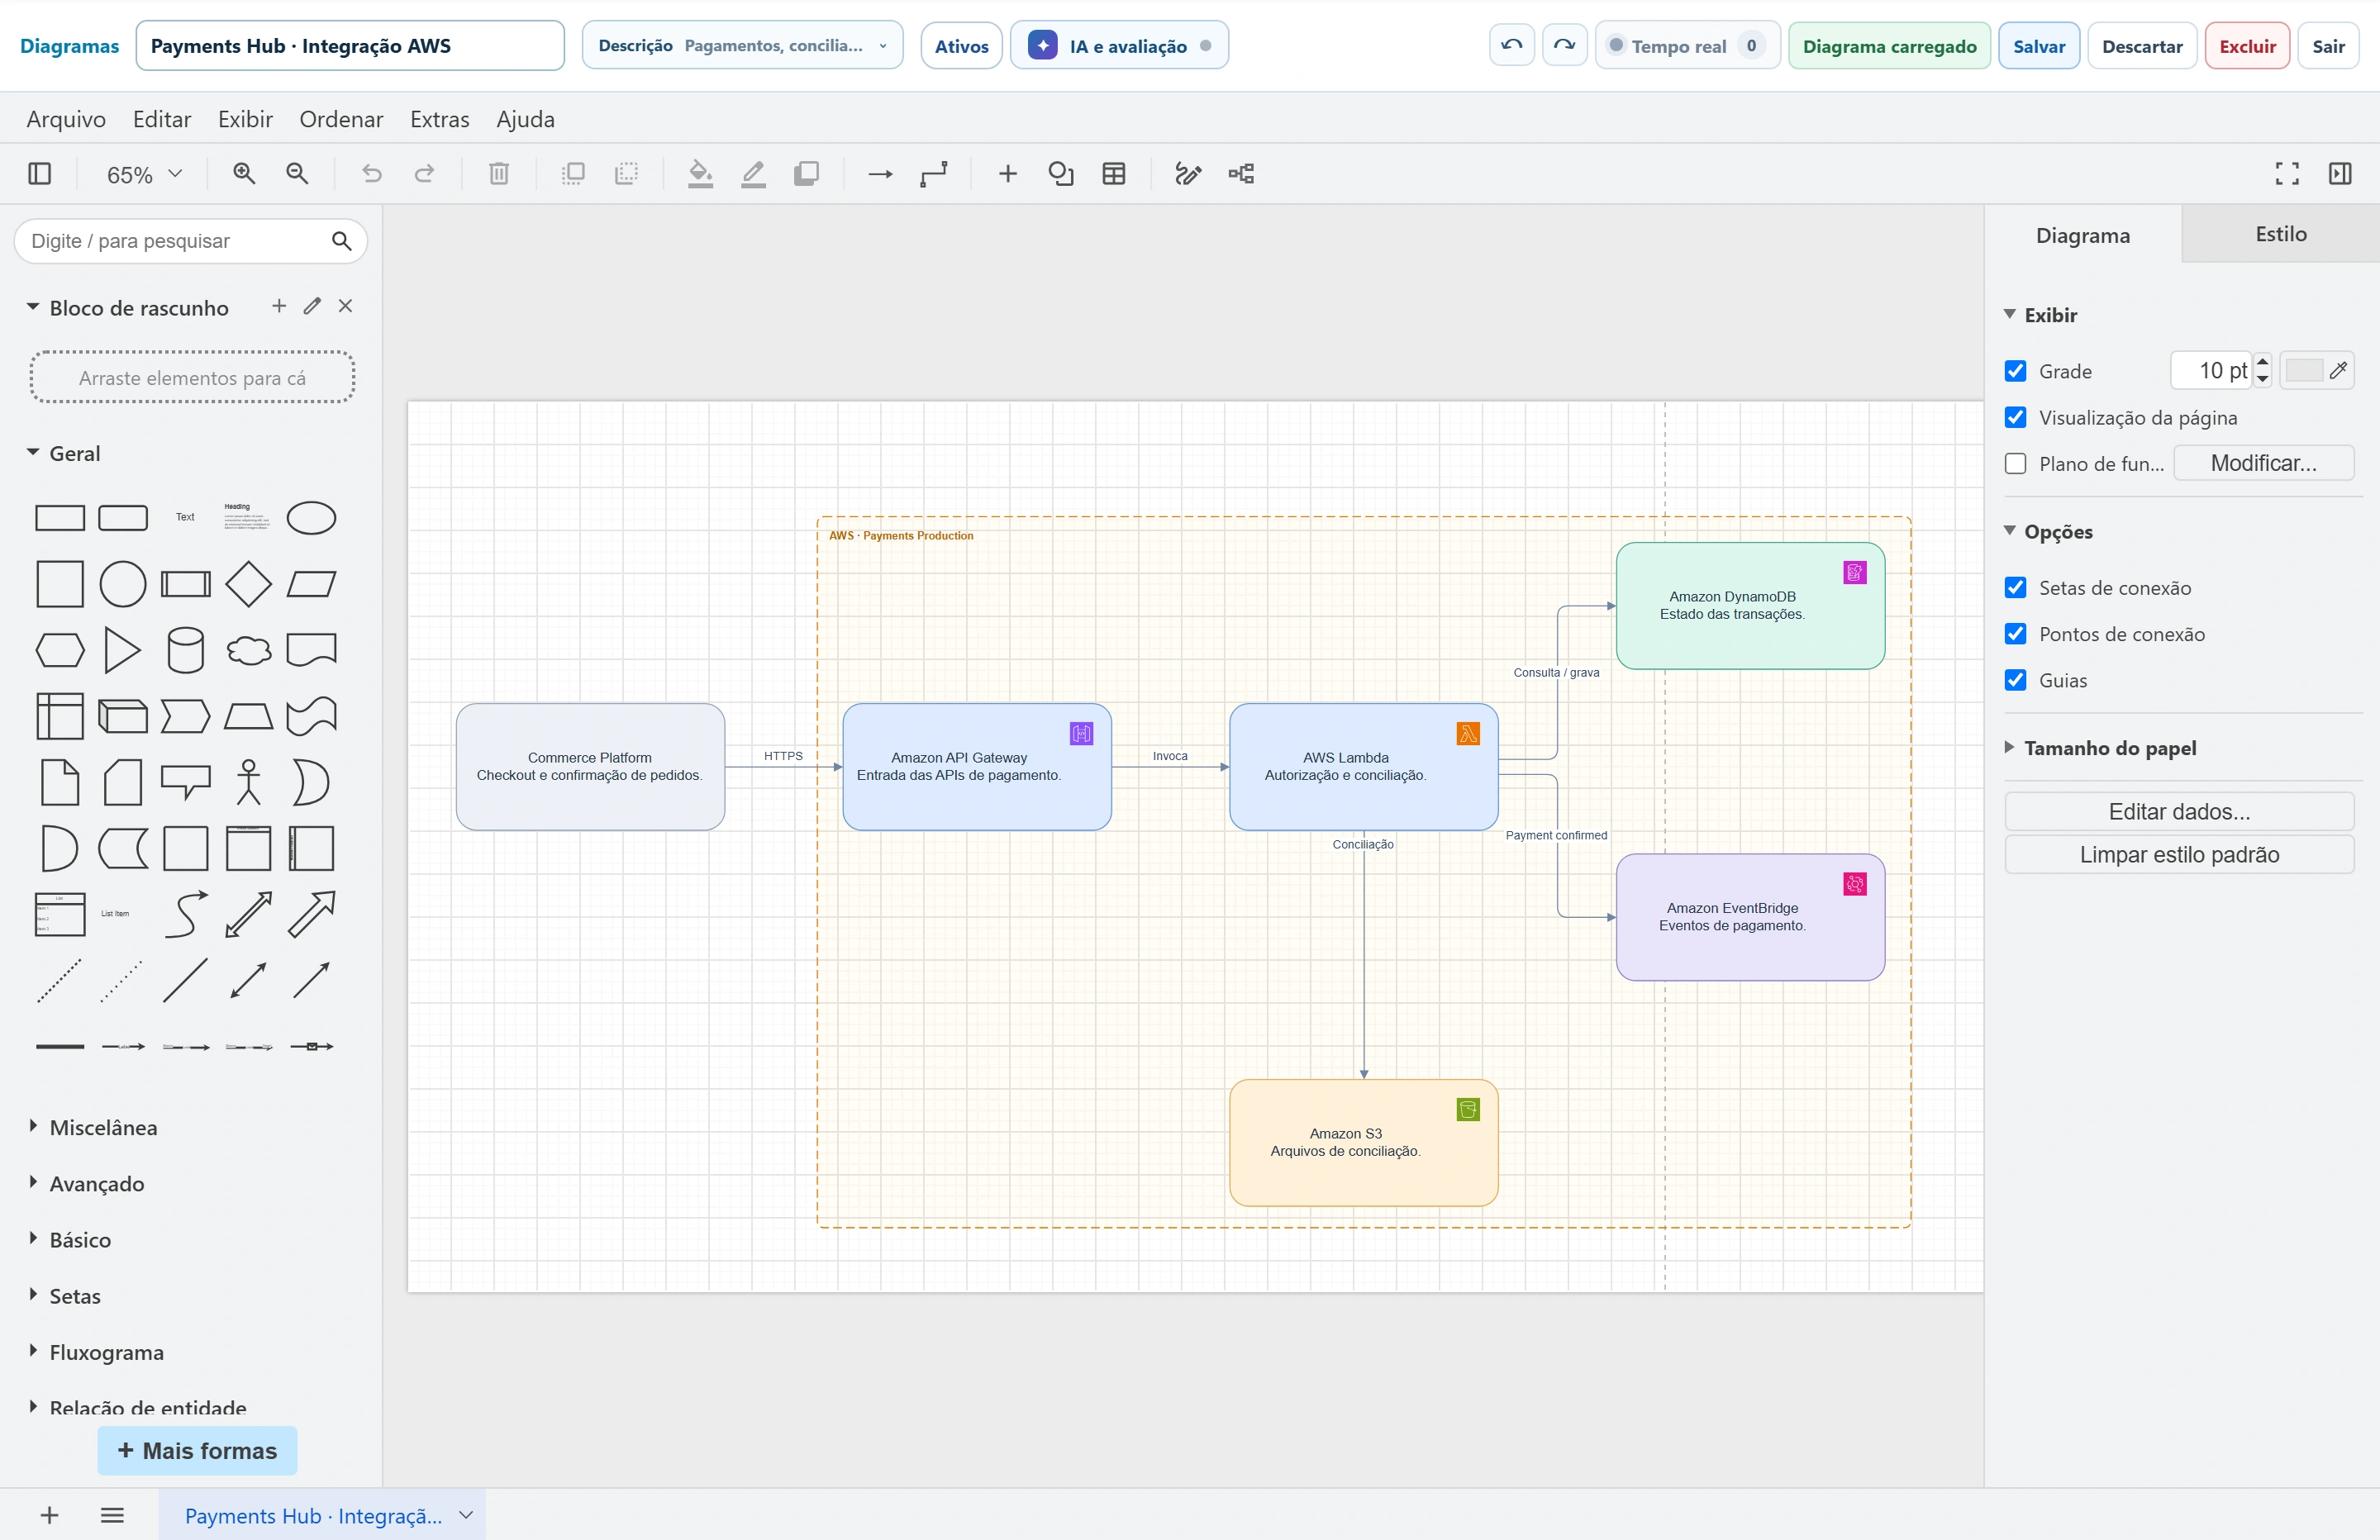Select the cylinder shape in Geral
Image resolution: width=2380 pixels, height=1540 pixels.
(185, 650)
